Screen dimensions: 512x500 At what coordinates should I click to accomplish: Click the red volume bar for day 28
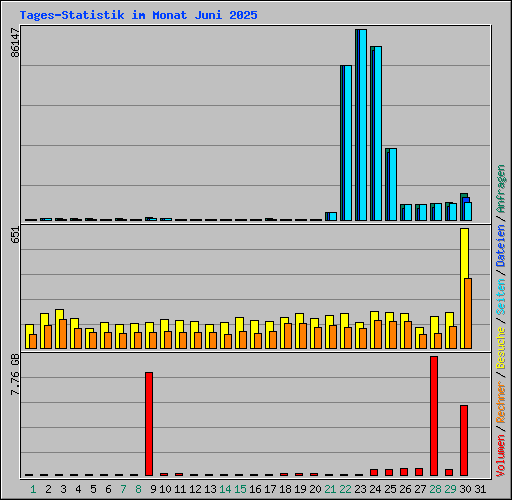click(x=434, y=416)
